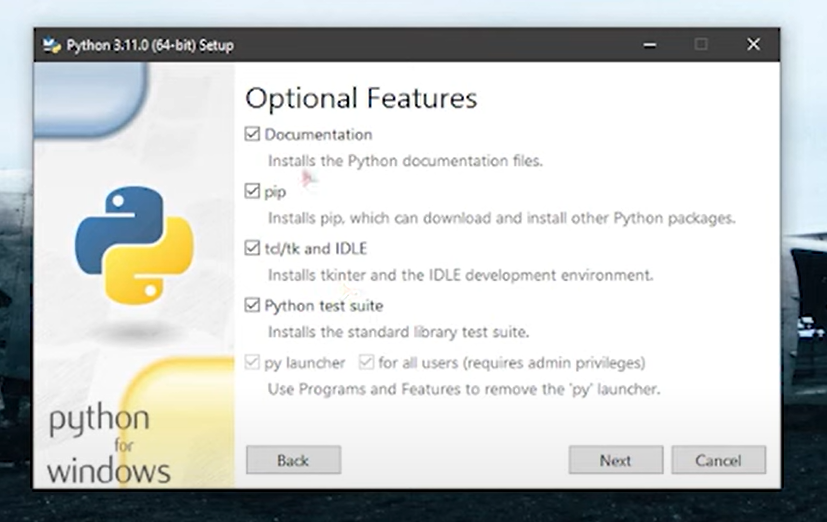Click the 'Python 3.11.0 (64-bit) Setup' title

[x=150, y=45]
